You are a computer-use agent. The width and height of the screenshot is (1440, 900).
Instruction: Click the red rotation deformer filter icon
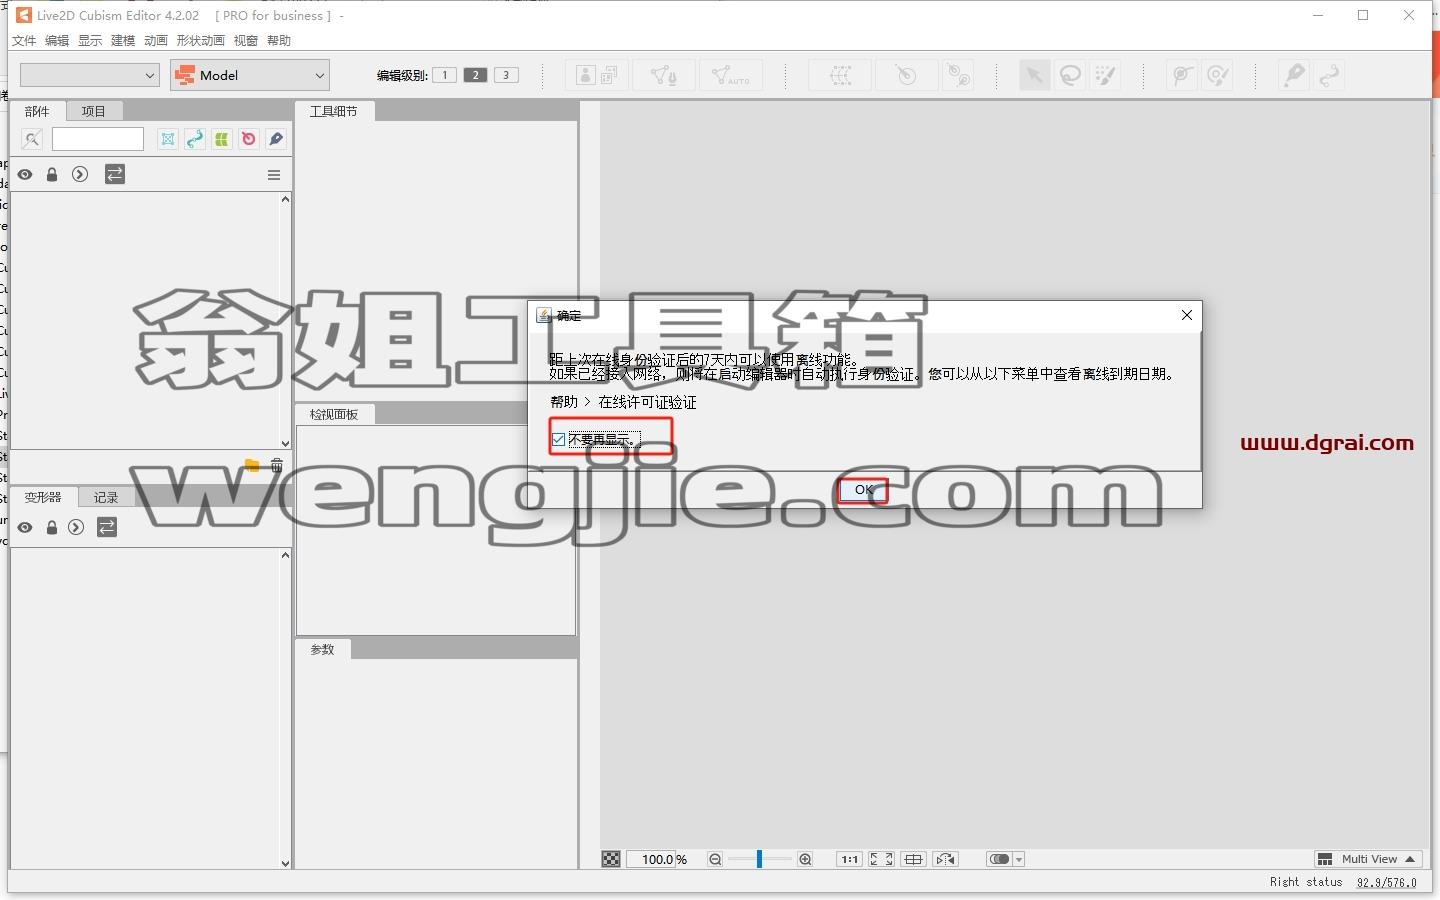249,139
